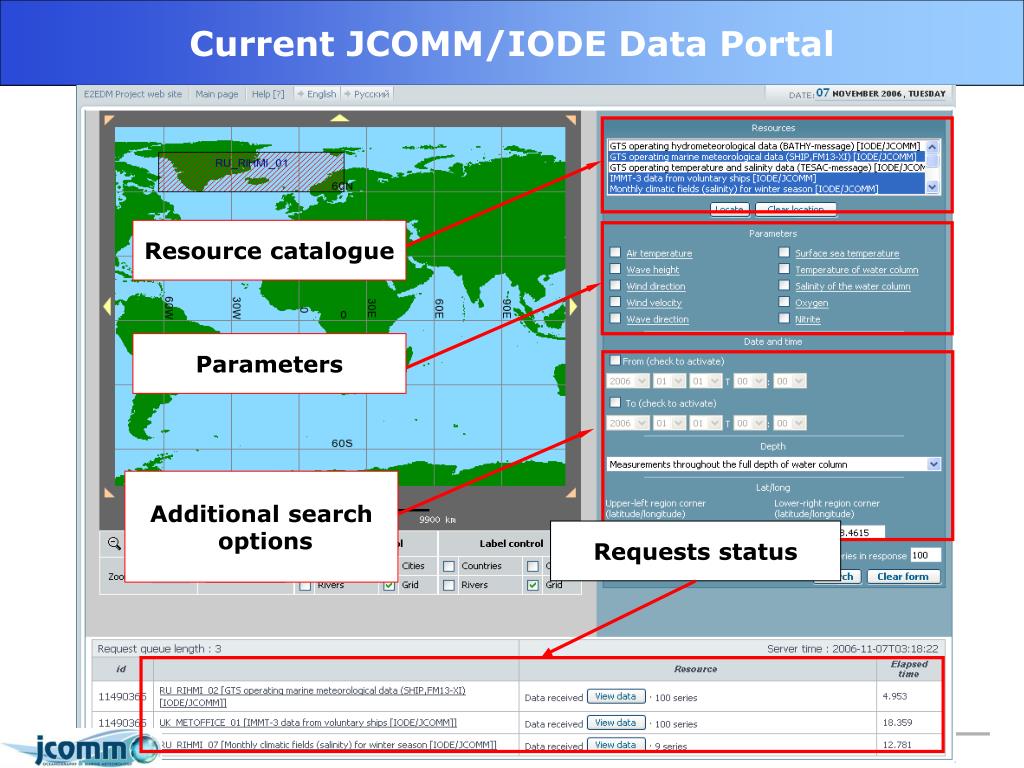Viewport: 1024px width, 768px height.
Task: Tick the Countries label checkbox
Action: click(449, 566)
